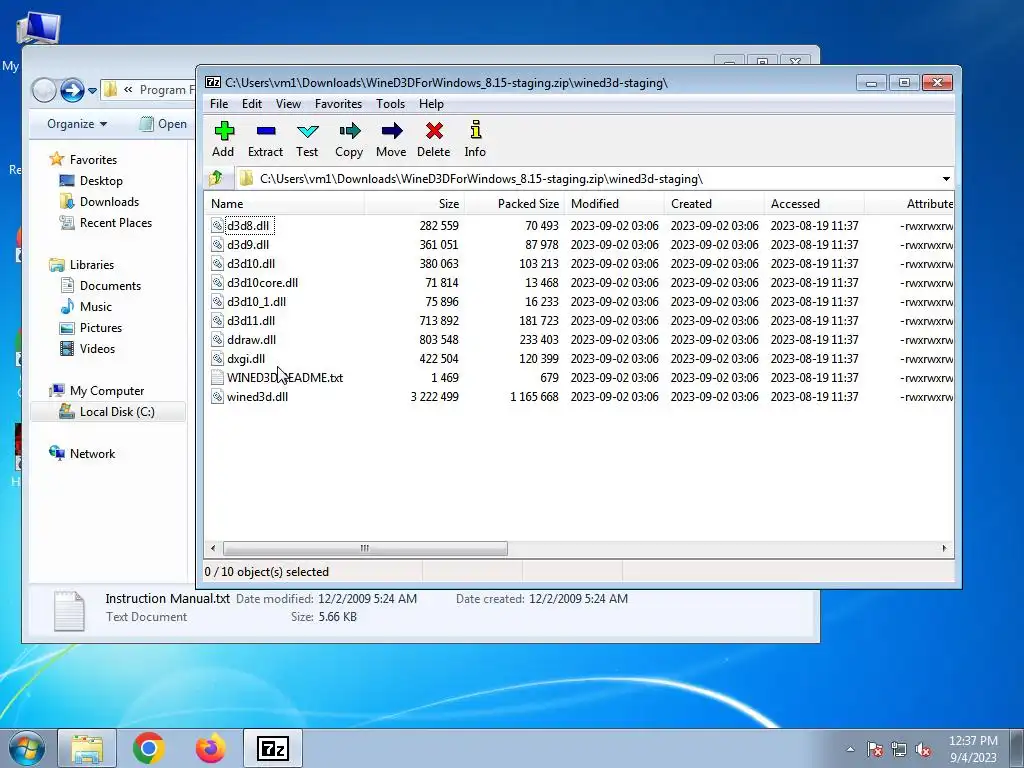
Task: Sort by Packed Size column
Action: [x=514, y=204]
